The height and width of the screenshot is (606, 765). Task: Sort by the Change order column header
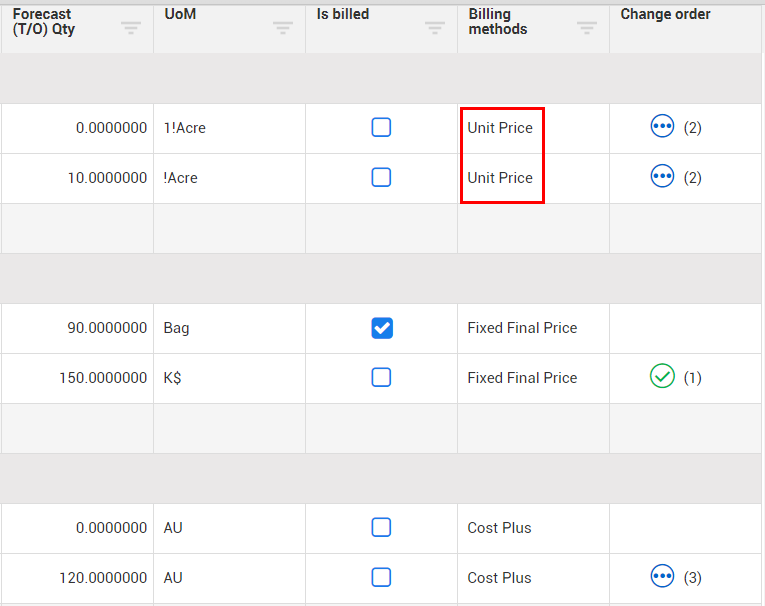pos(665,15)
